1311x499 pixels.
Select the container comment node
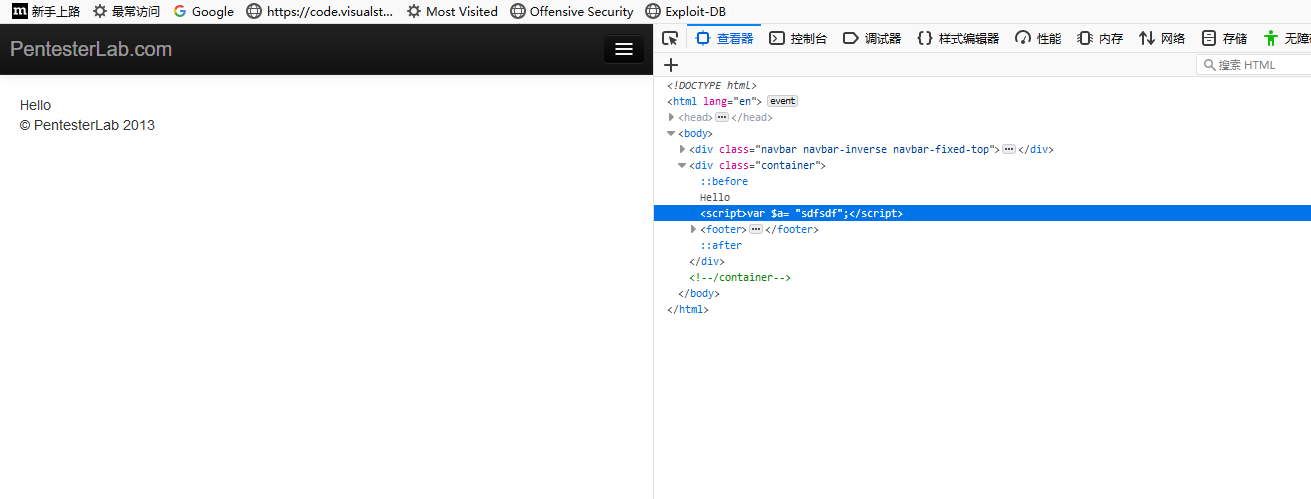(740, 277)
